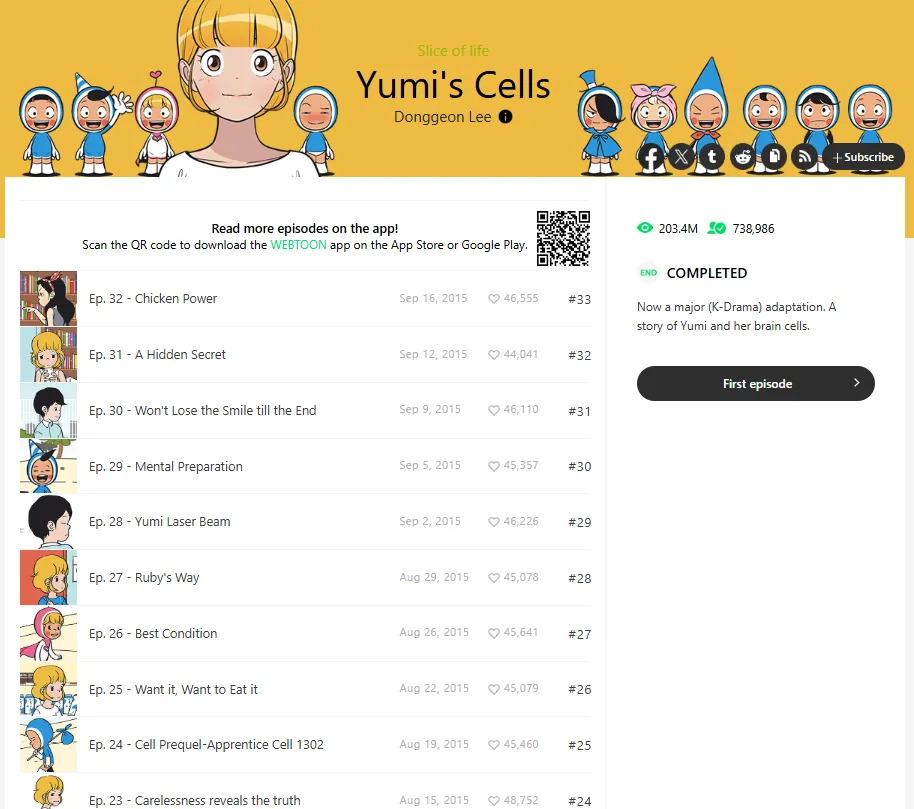Viewport: 914px width, 809px height.
Task: Open the RSS feed icon
Action: click(x=805, y=157)
